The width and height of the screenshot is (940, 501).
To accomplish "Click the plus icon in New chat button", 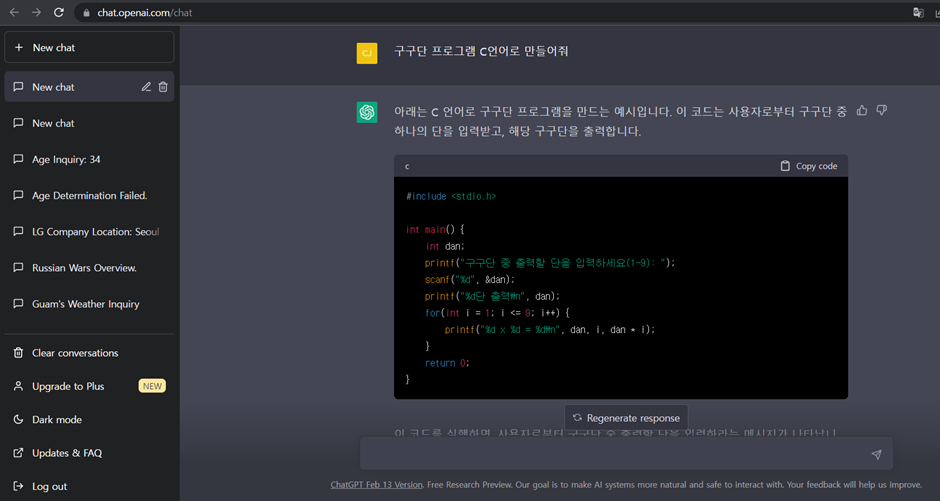I will [x=19, y=47].
